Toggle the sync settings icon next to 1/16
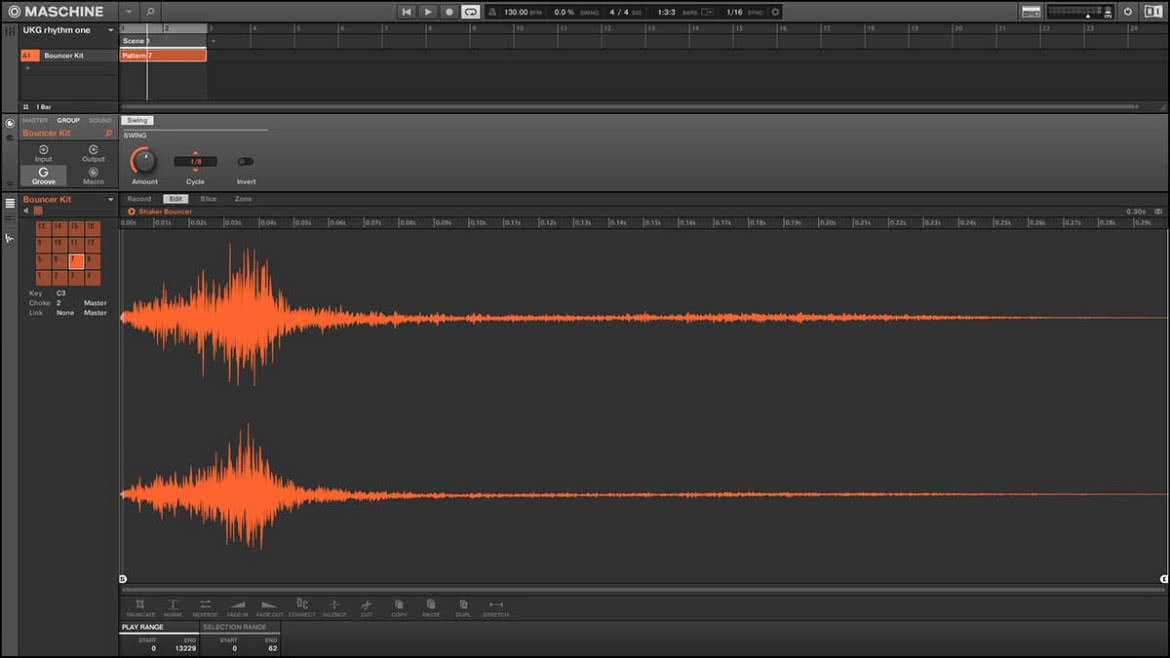1170x658 pixels. tap(775, 12)
